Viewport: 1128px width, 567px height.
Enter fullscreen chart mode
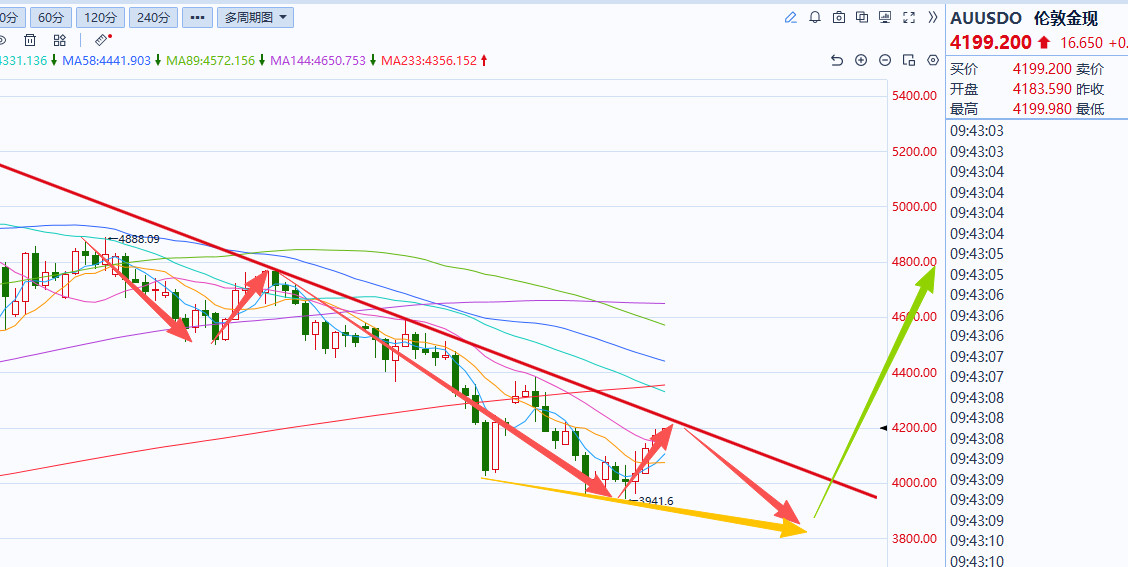coord(909,17)
